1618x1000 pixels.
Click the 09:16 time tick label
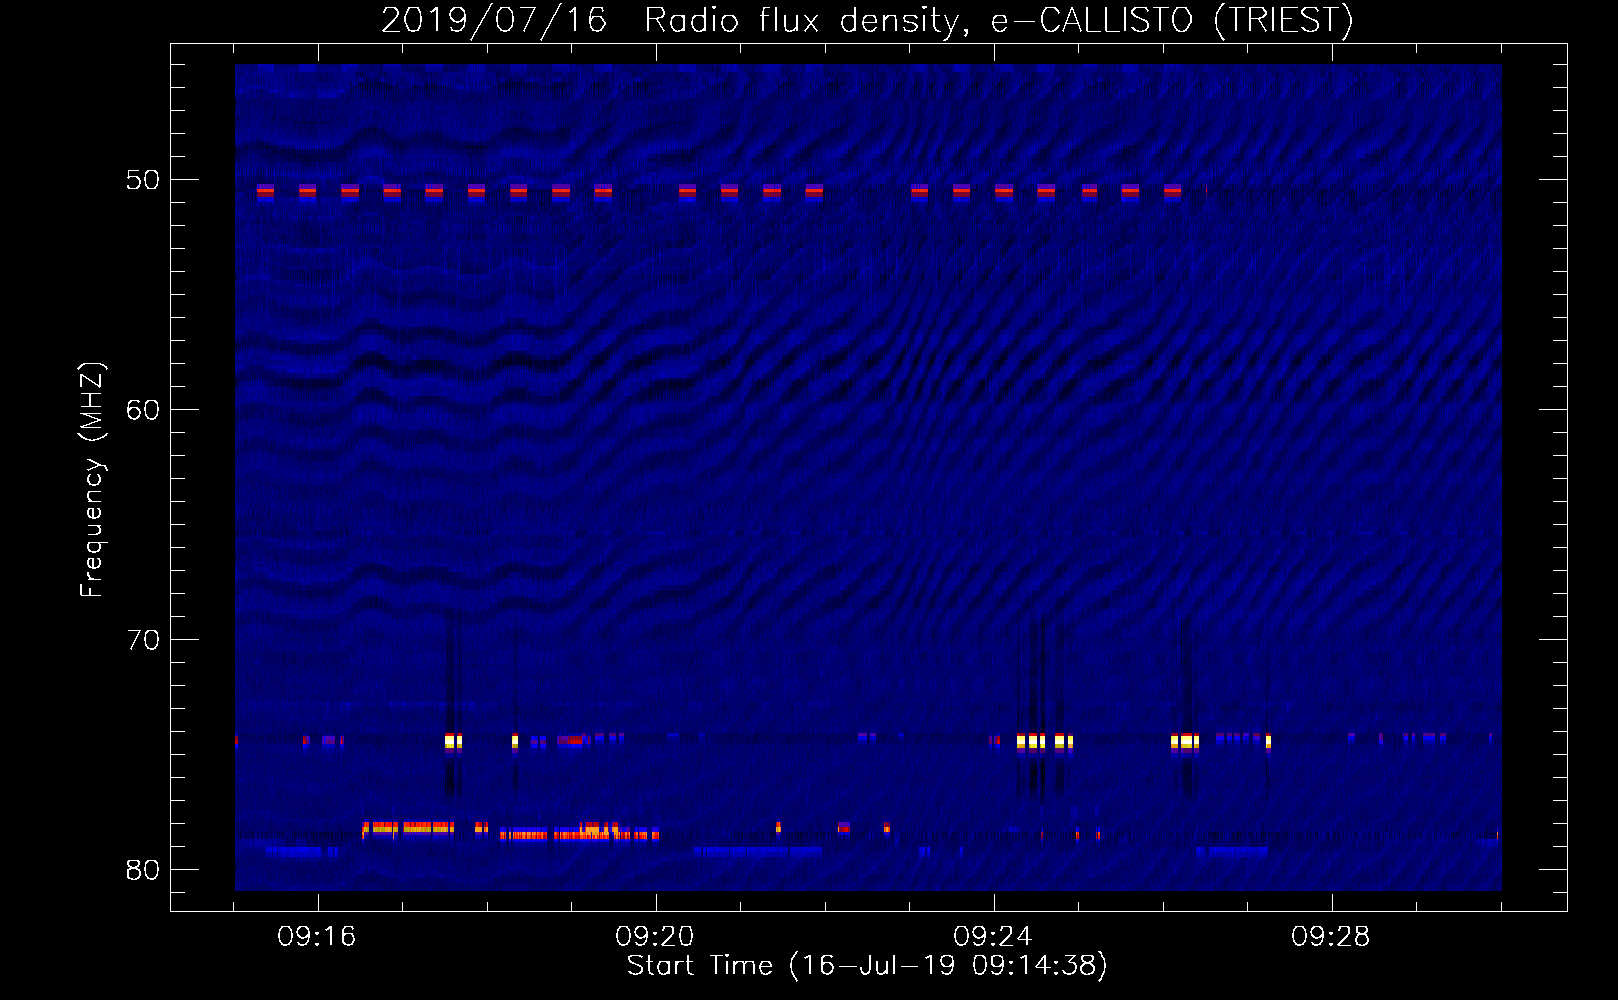tap(317, 937)
